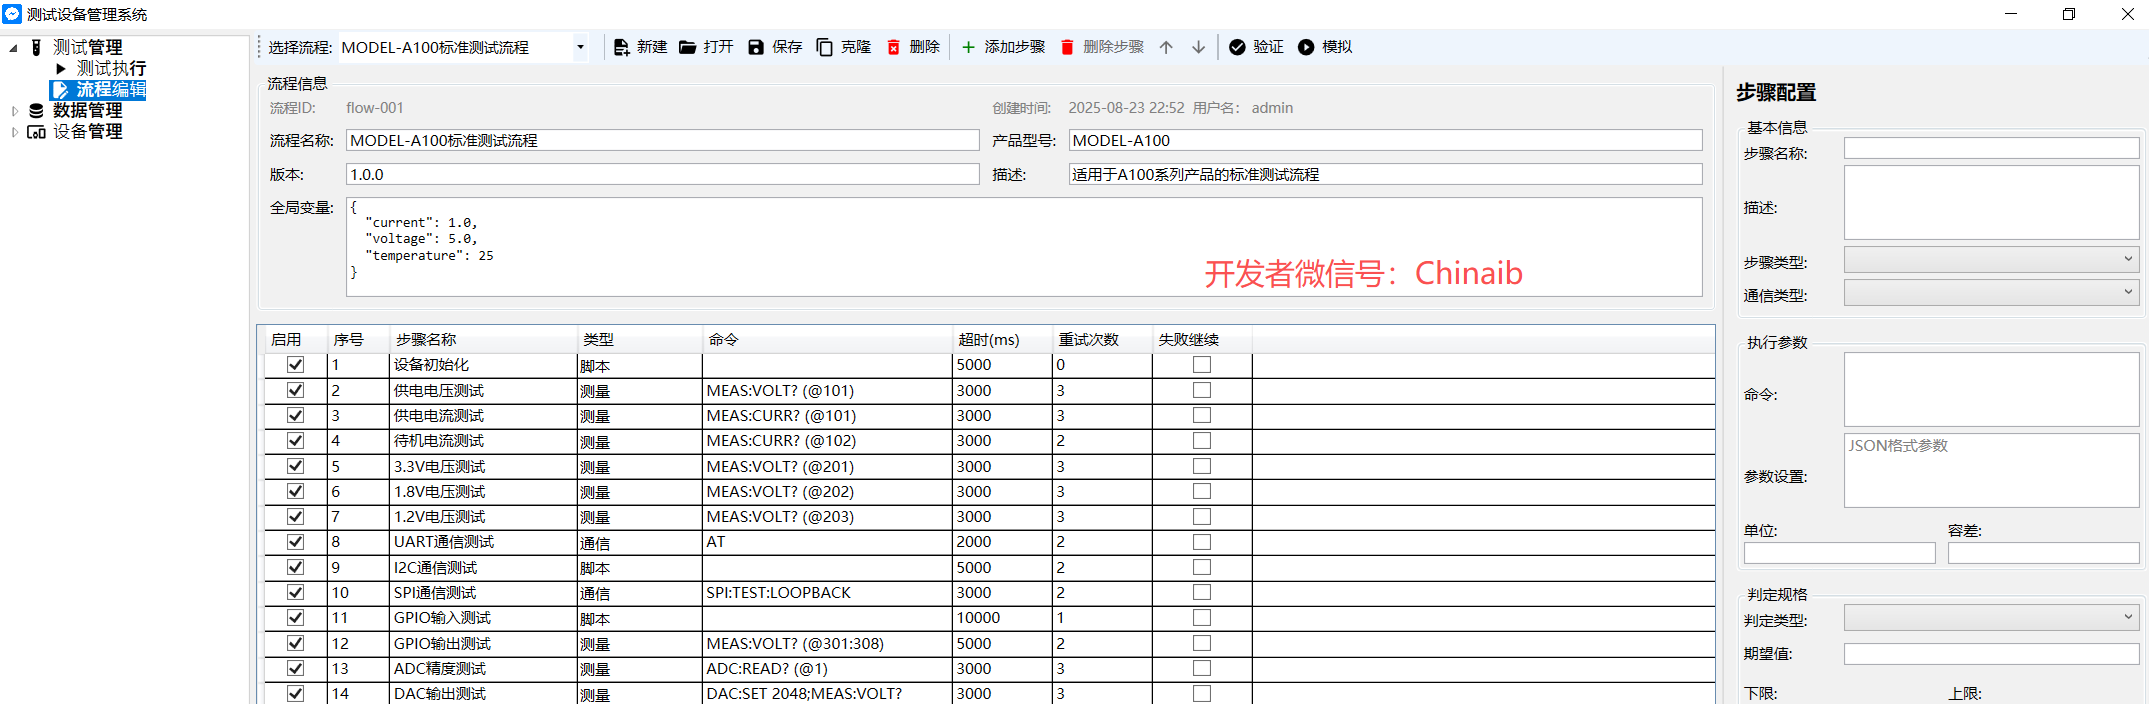
Task: Click the 重试次数 column header
Action: (1102, 339)
